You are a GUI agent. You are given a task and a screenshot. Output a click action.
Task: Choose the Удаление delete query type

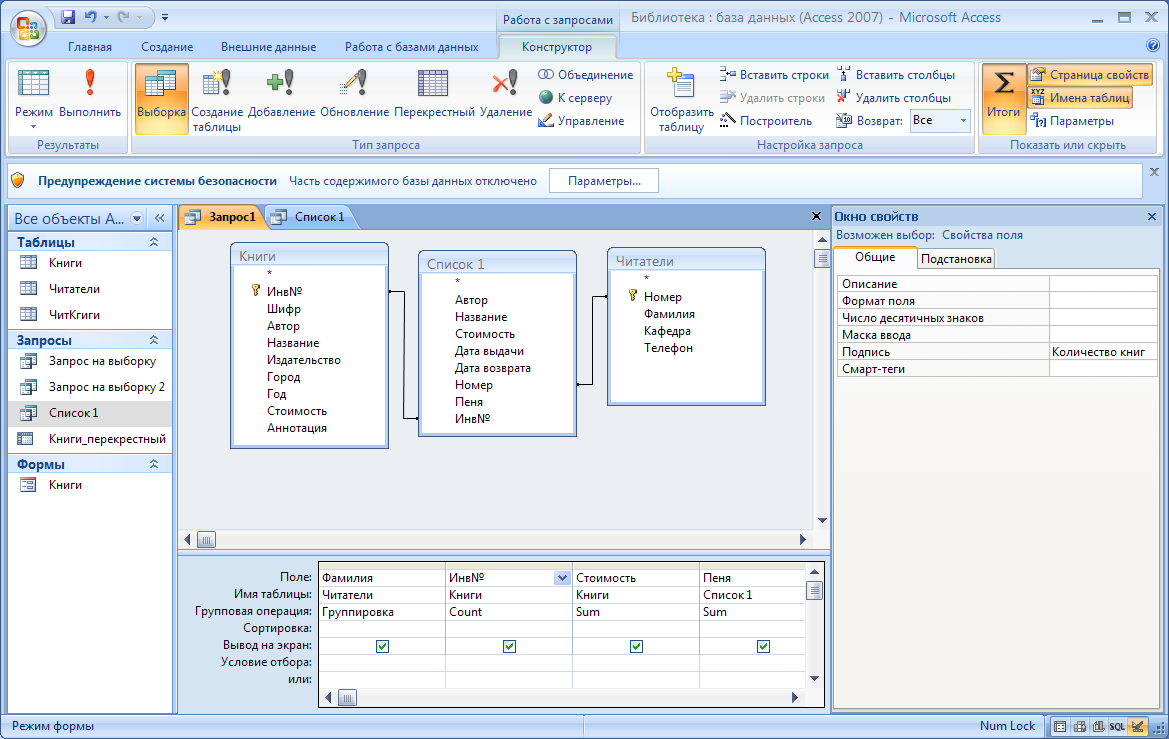pyautogui.click(x=505, y=95)
